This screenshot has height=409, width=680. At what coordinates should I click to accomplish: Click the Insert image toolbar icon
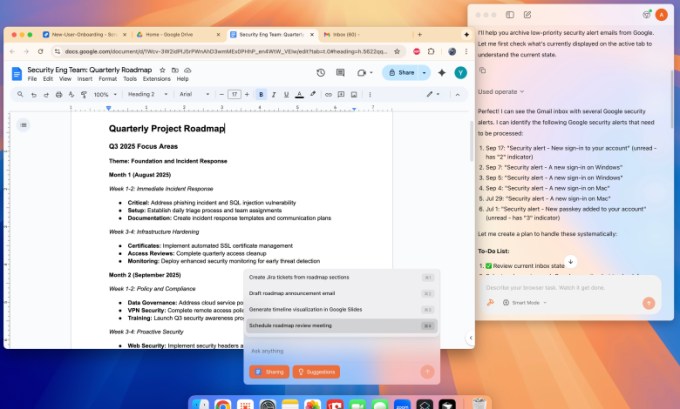click(x=354, y=95)
